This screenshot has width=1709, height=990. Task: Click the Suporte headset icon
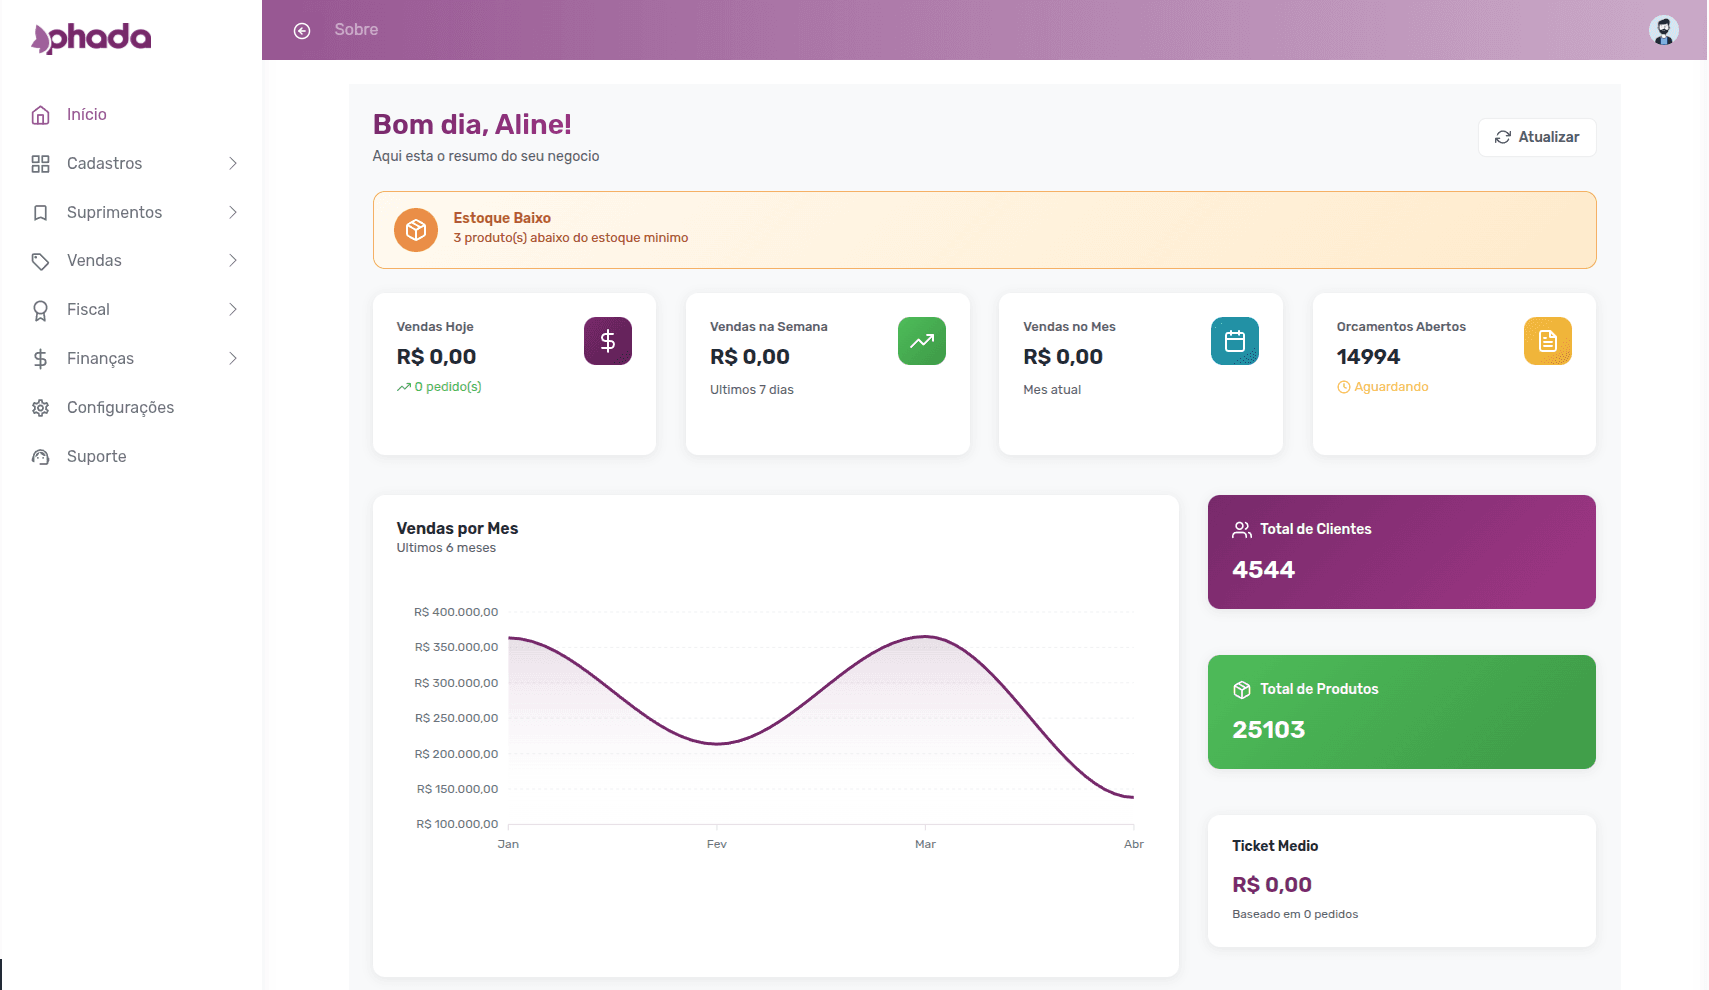click(40, 457)
